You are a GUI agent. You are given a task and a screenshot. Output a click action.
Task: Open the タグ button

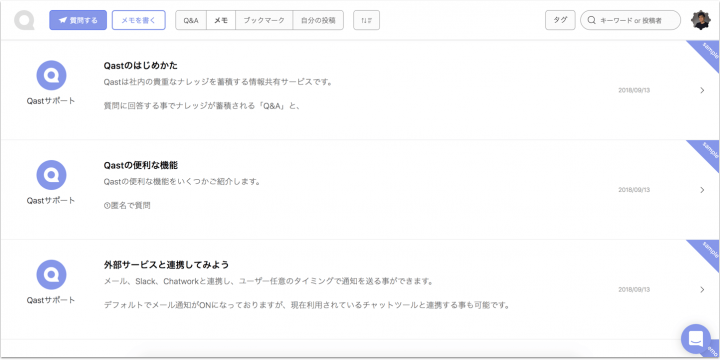(x=560, y=20)
